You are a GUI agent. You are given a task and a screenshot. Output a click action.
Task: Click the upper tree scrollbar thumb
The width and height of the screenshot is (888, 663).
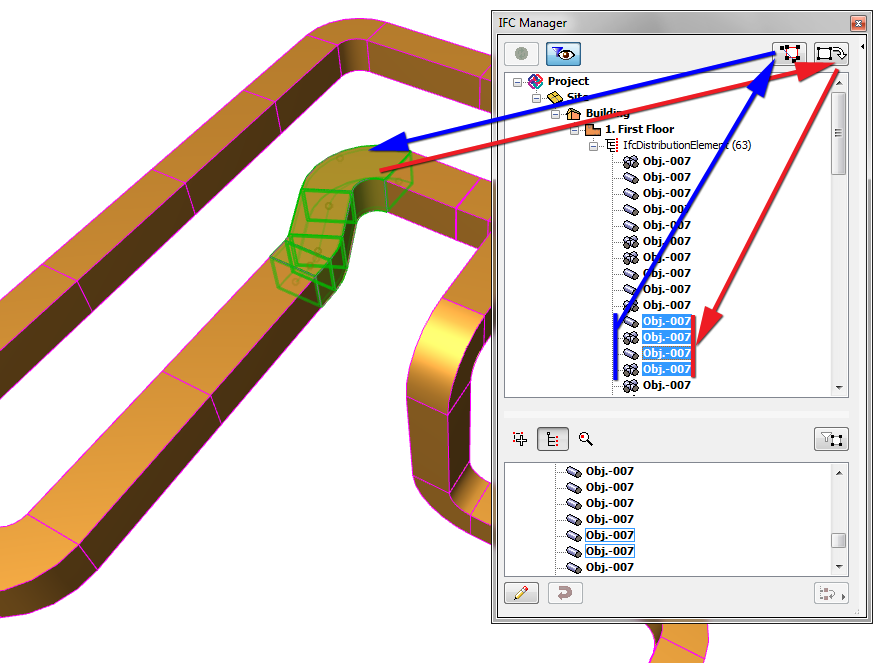coord(839,133)
